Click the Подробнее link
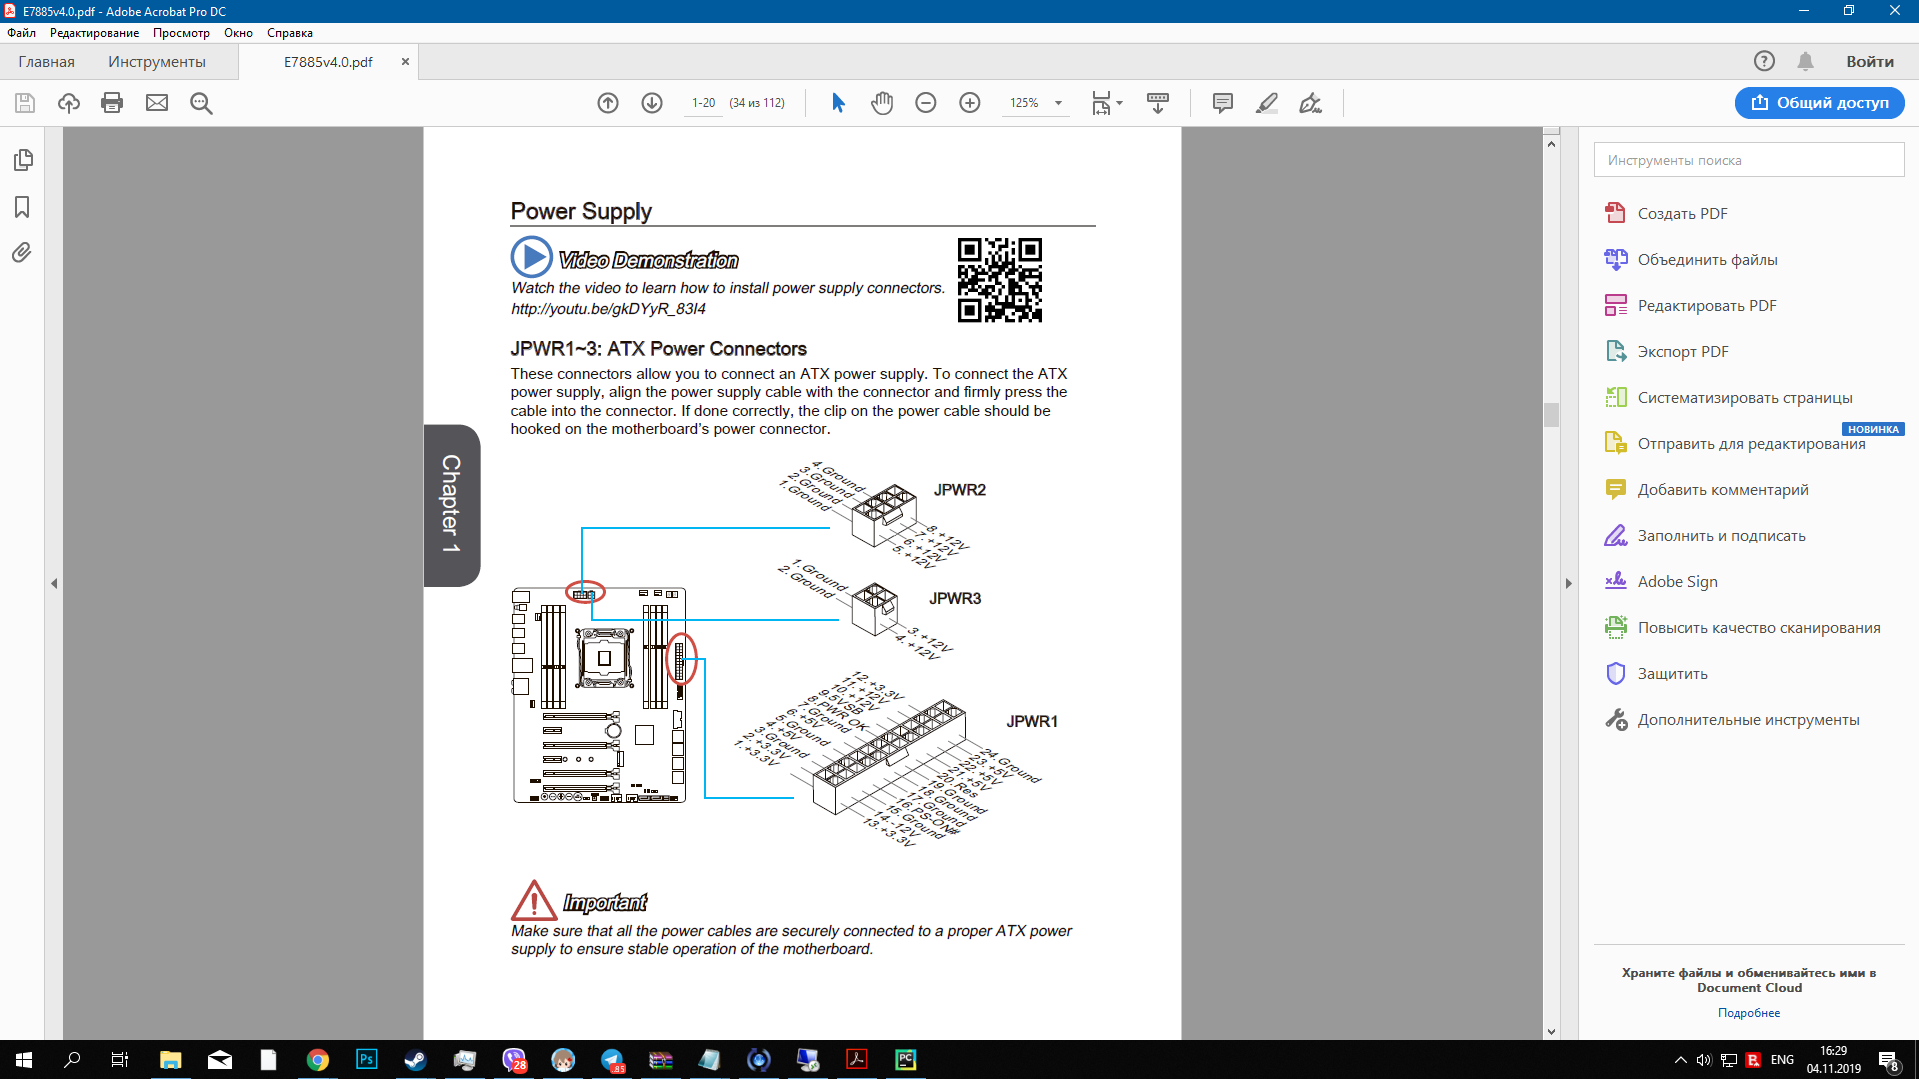 click(1748, 1013)
